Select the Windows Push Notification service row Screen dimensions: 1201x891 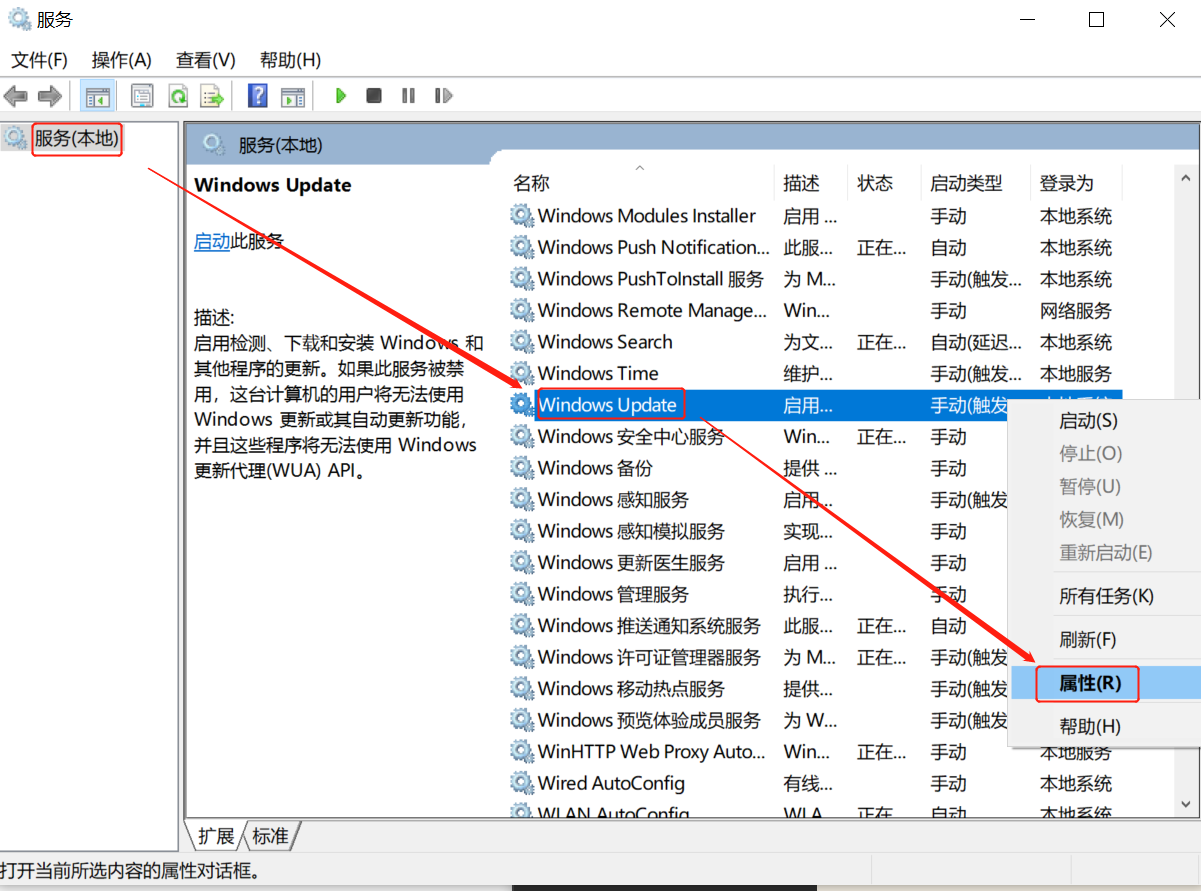(815, 247)
